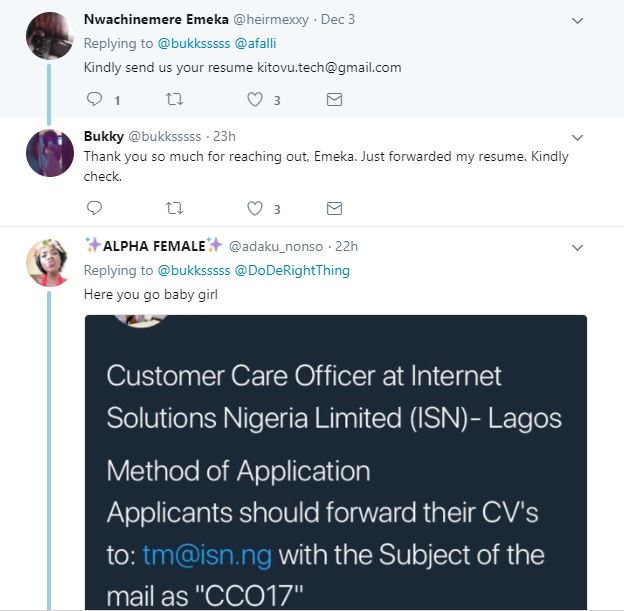Share Bukky's tweet via direct message
The width and height of the screenshot is (624, 611).
point(335,208)
